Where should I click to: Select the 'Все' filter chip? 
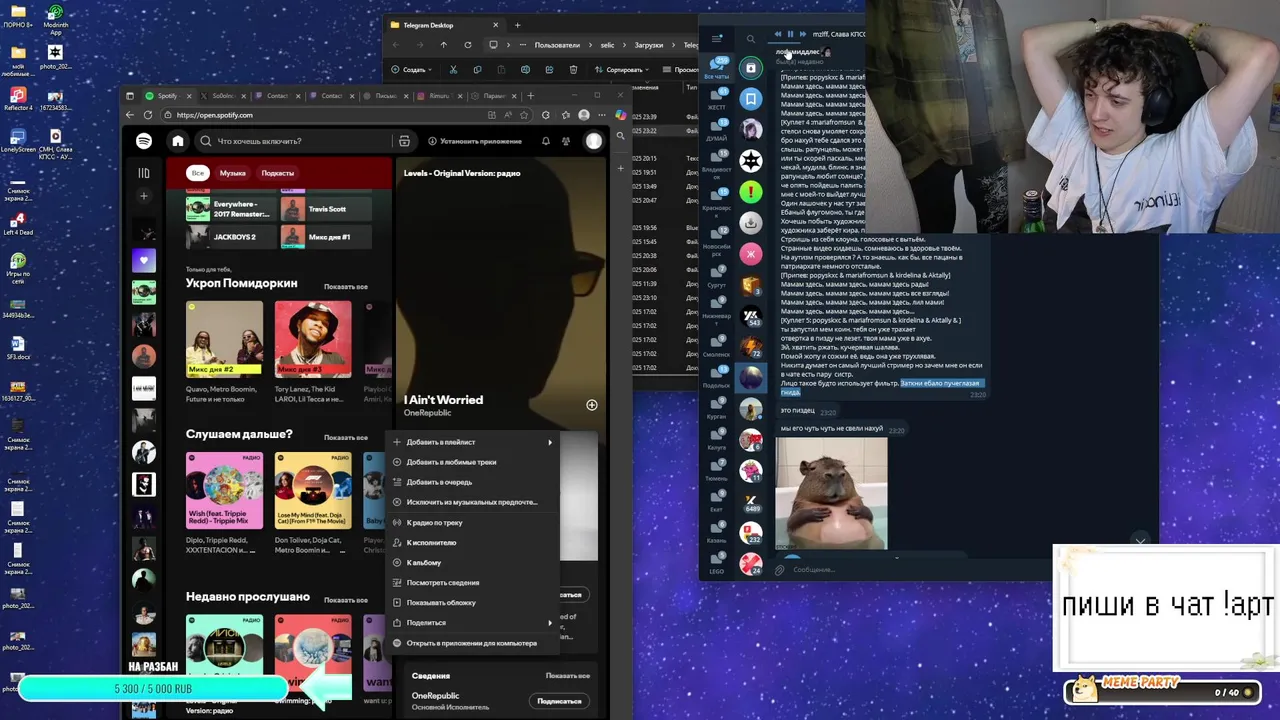coord(198,173)
